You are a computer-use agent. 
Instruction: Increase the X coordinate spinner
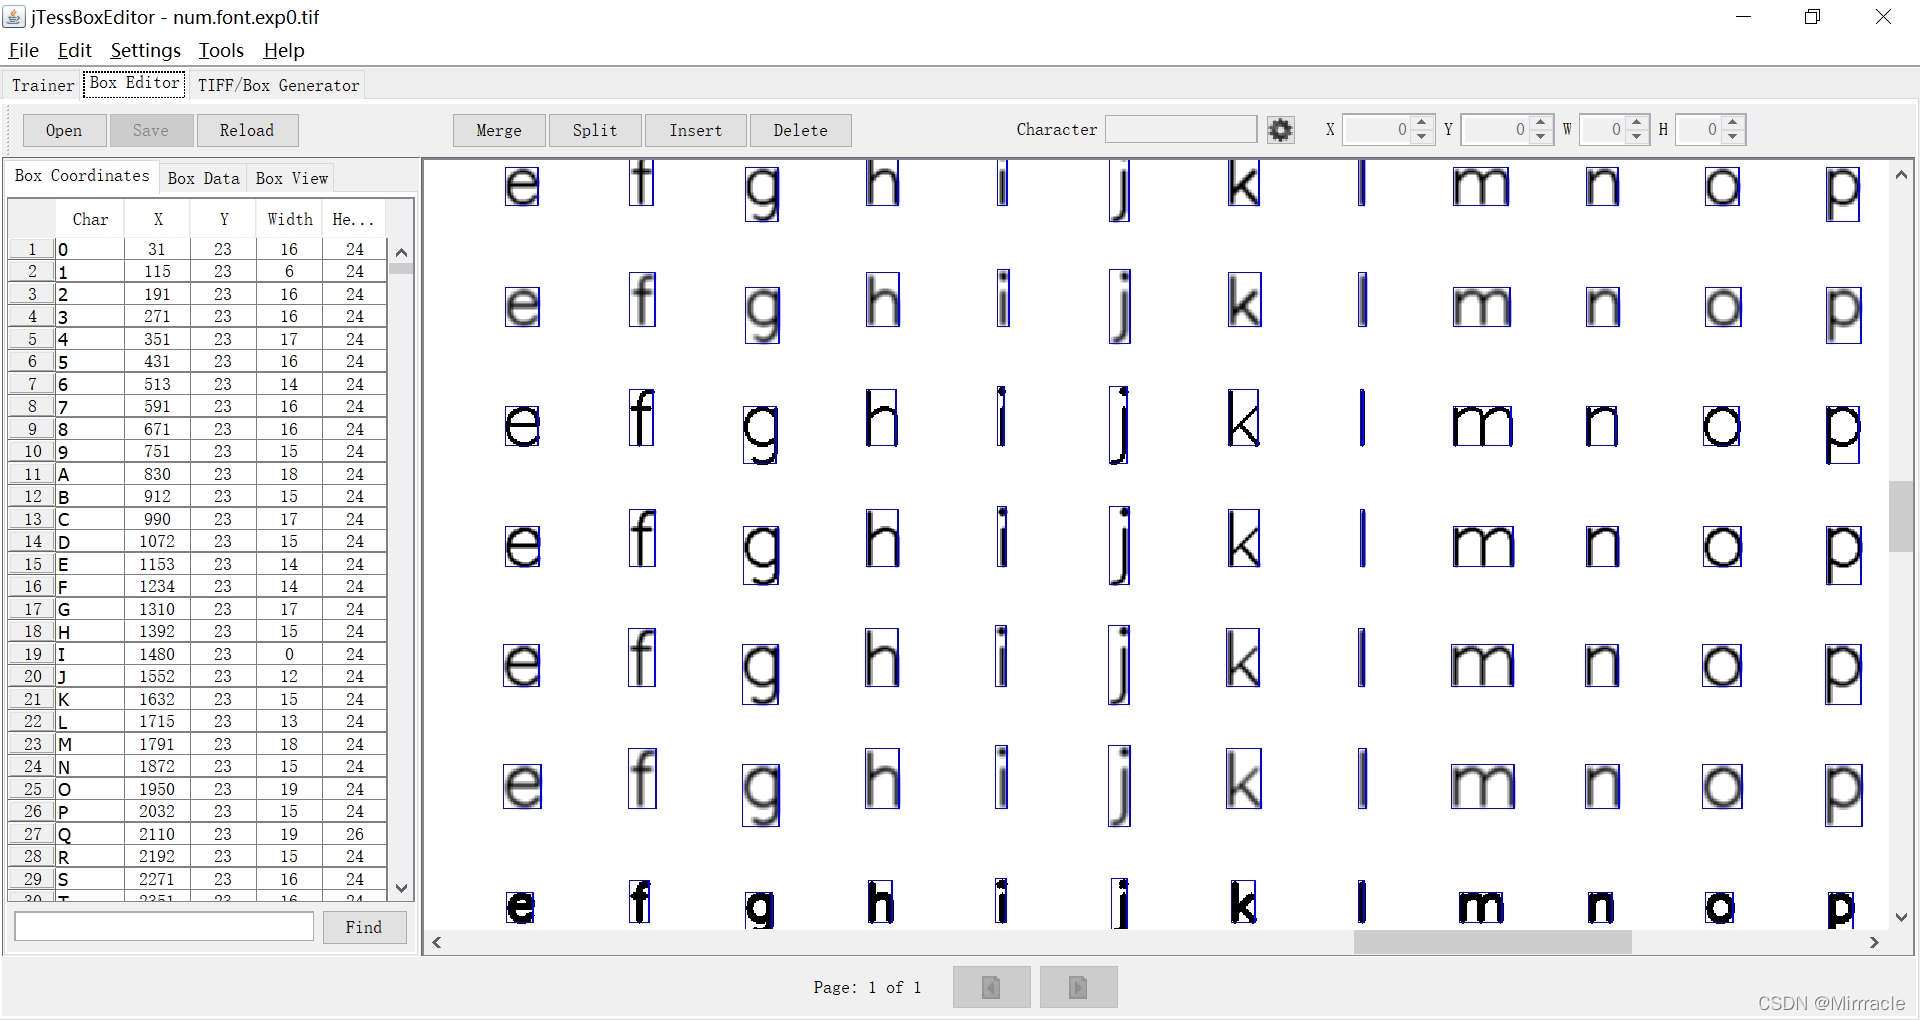(1422, 123)
